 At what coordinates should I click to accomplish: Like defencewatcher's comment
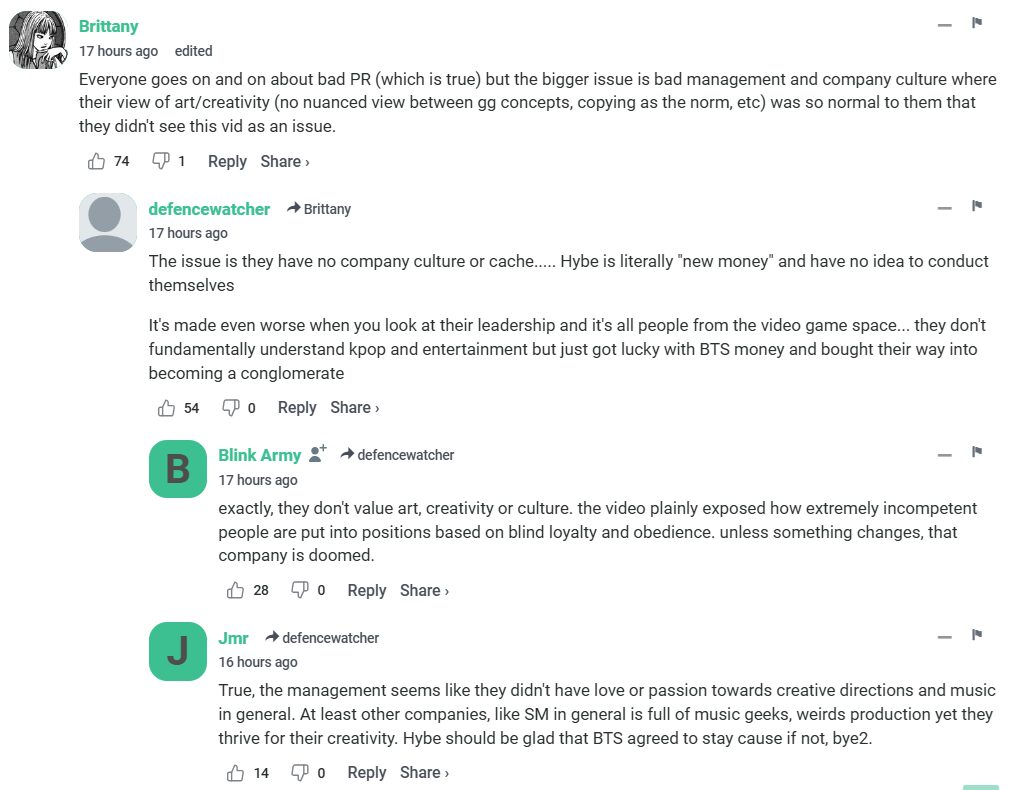pyautogui.click(x=167, y=407)
